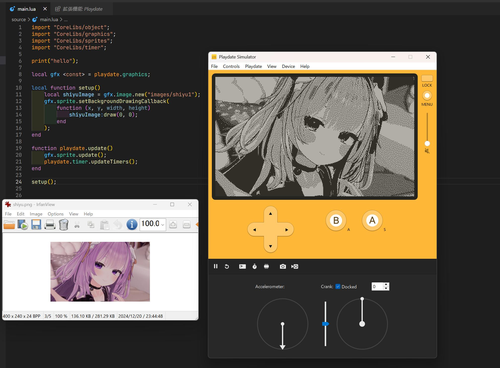Image resolution: width=500 pixels, height=368 pixels.
Task: Open the IrfanView Image menu
Action: point(36,214)
